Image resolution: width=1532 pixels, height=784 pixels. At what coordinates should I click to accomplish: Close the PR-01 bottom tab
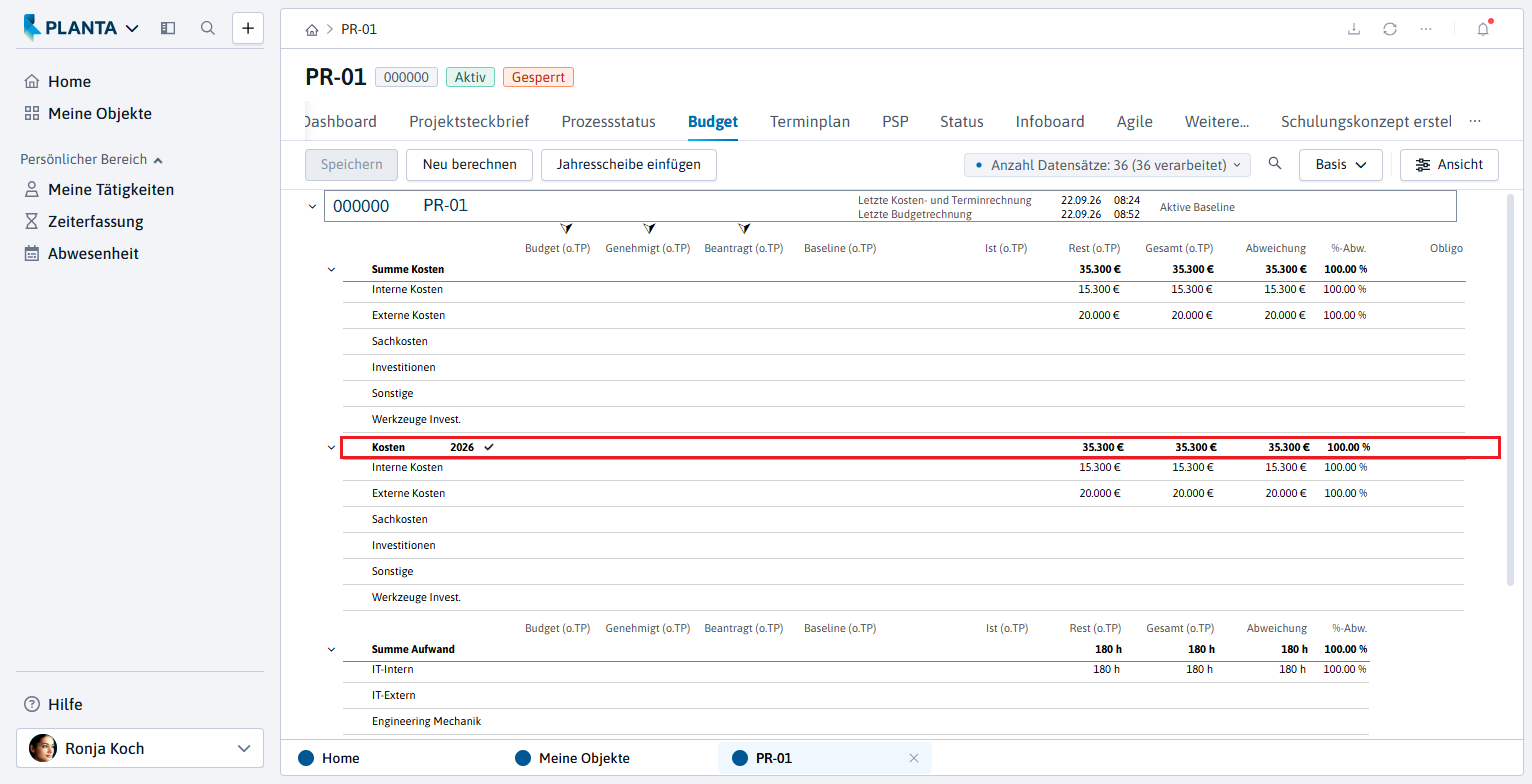point(913,758)
